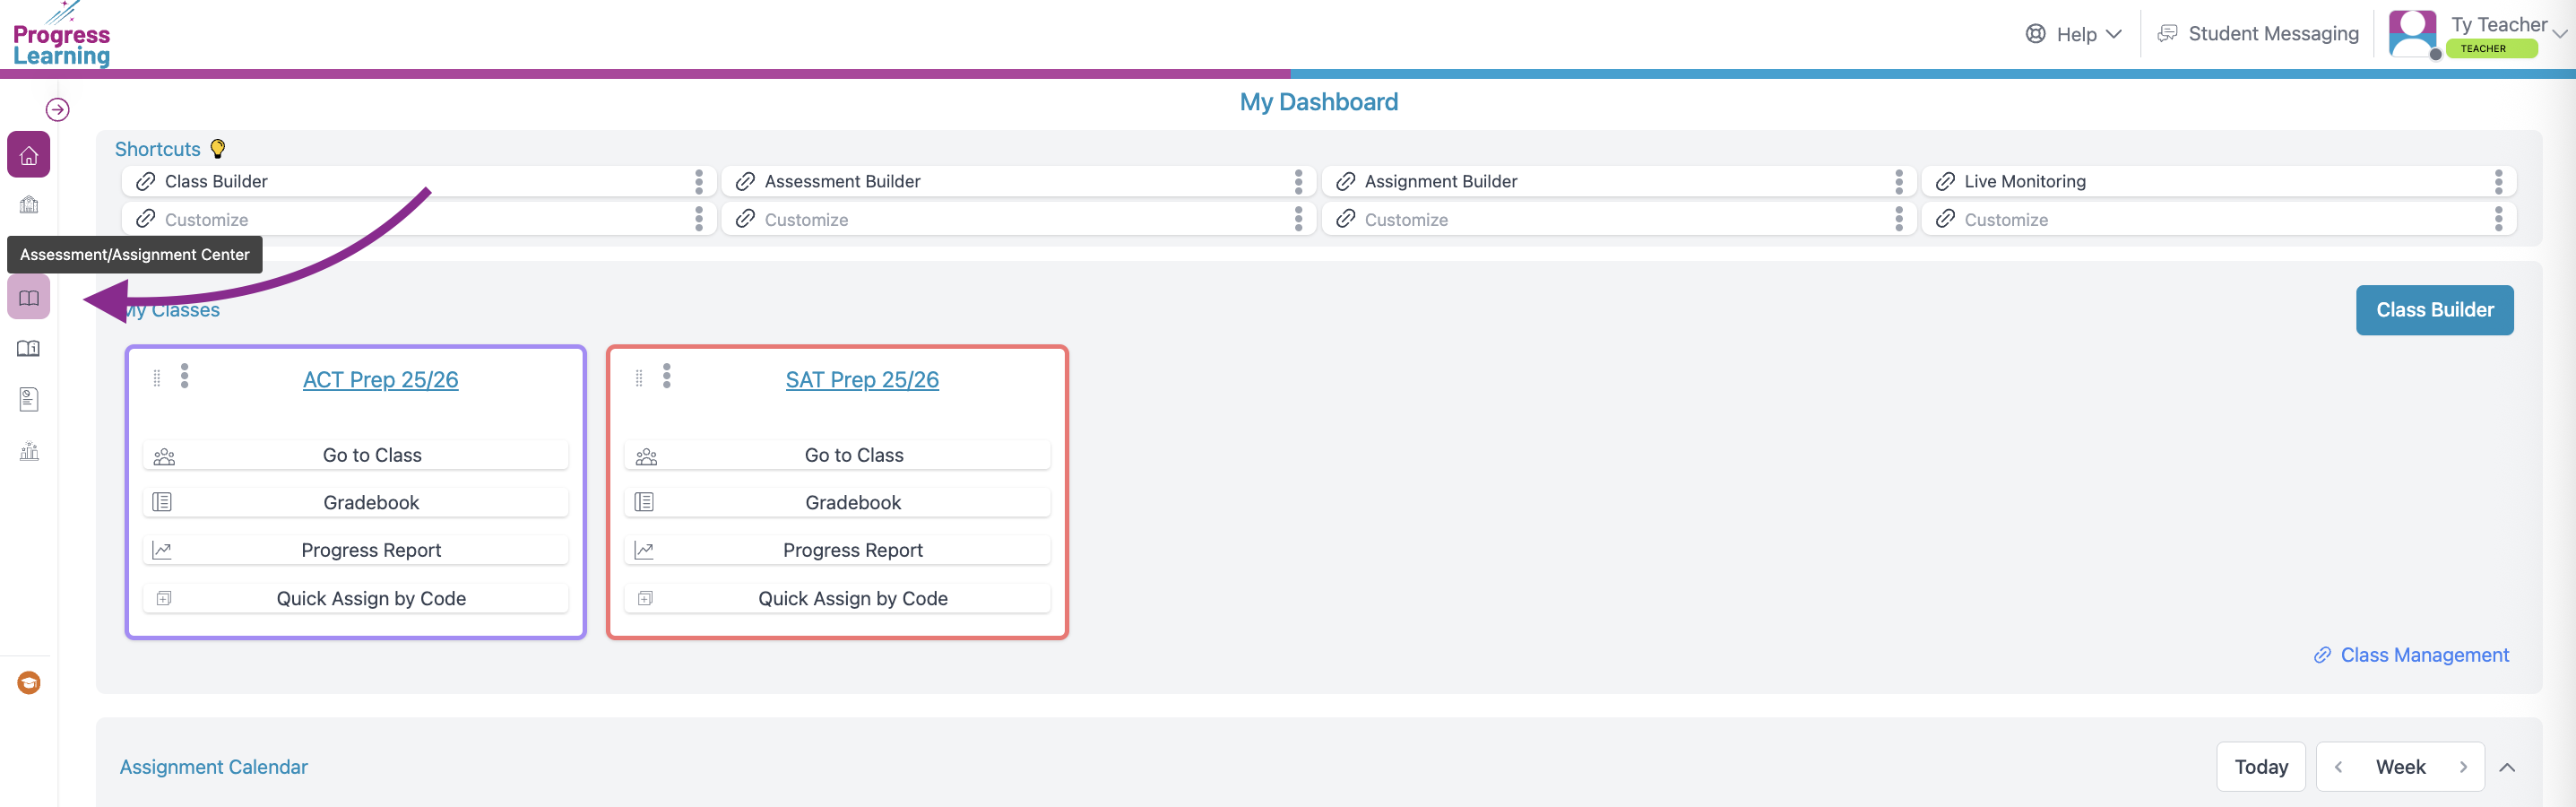The image size is (2576, 807).
Task: Go to next week in calendar
Action: click(2463, 767)
